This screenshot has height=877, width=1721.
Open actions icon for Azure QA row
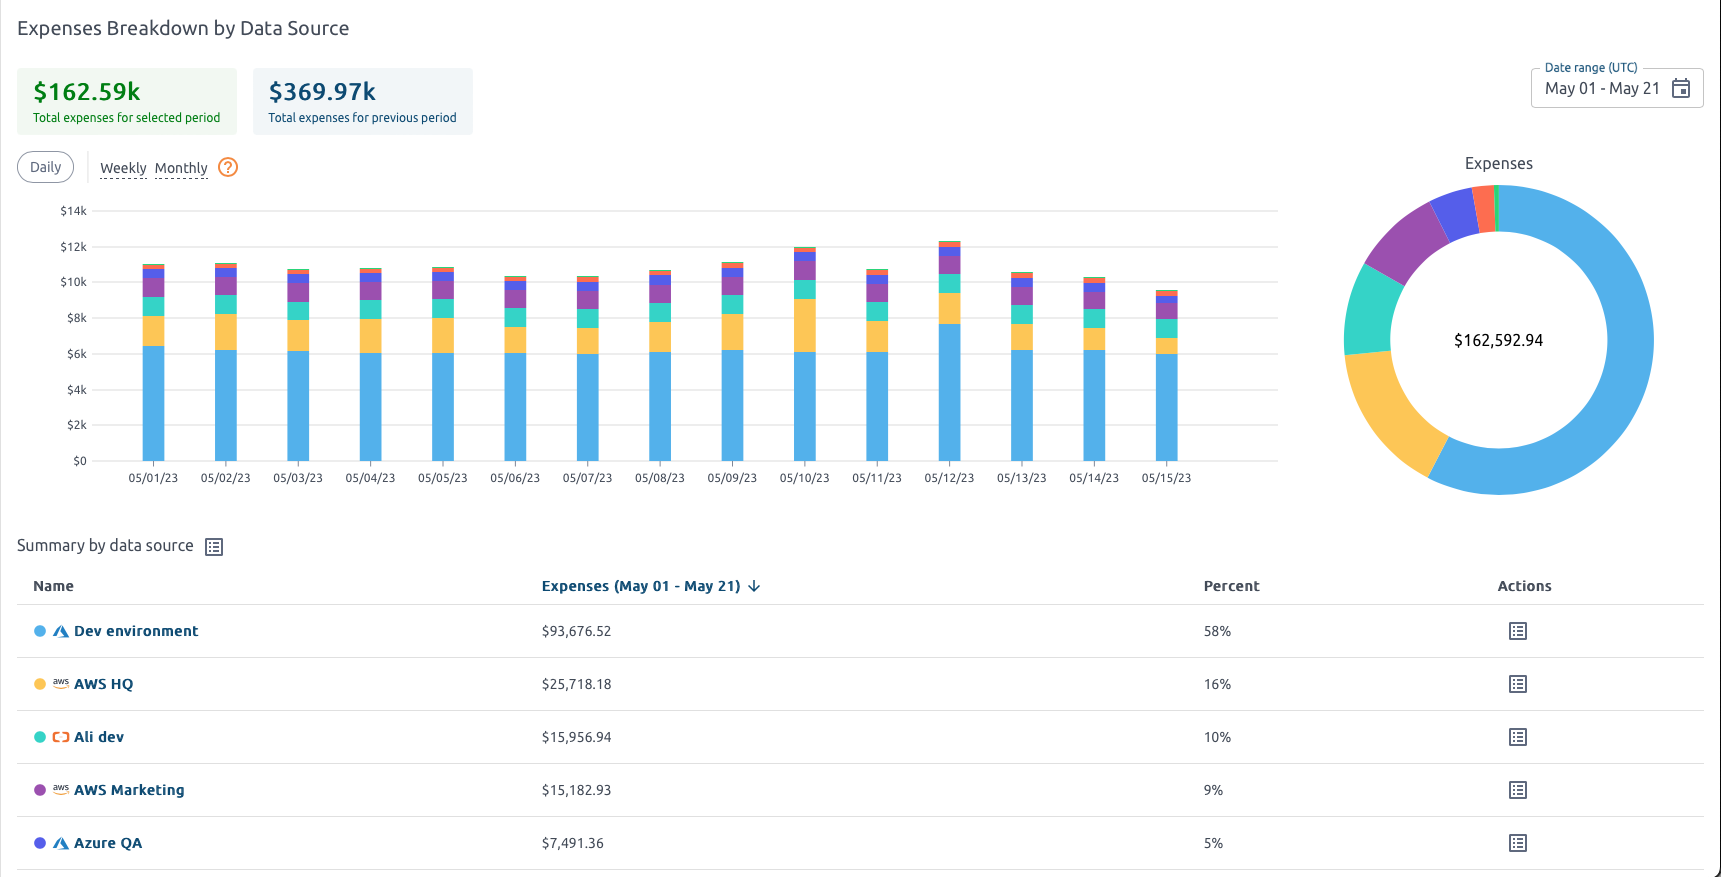tap(1517, 843)
